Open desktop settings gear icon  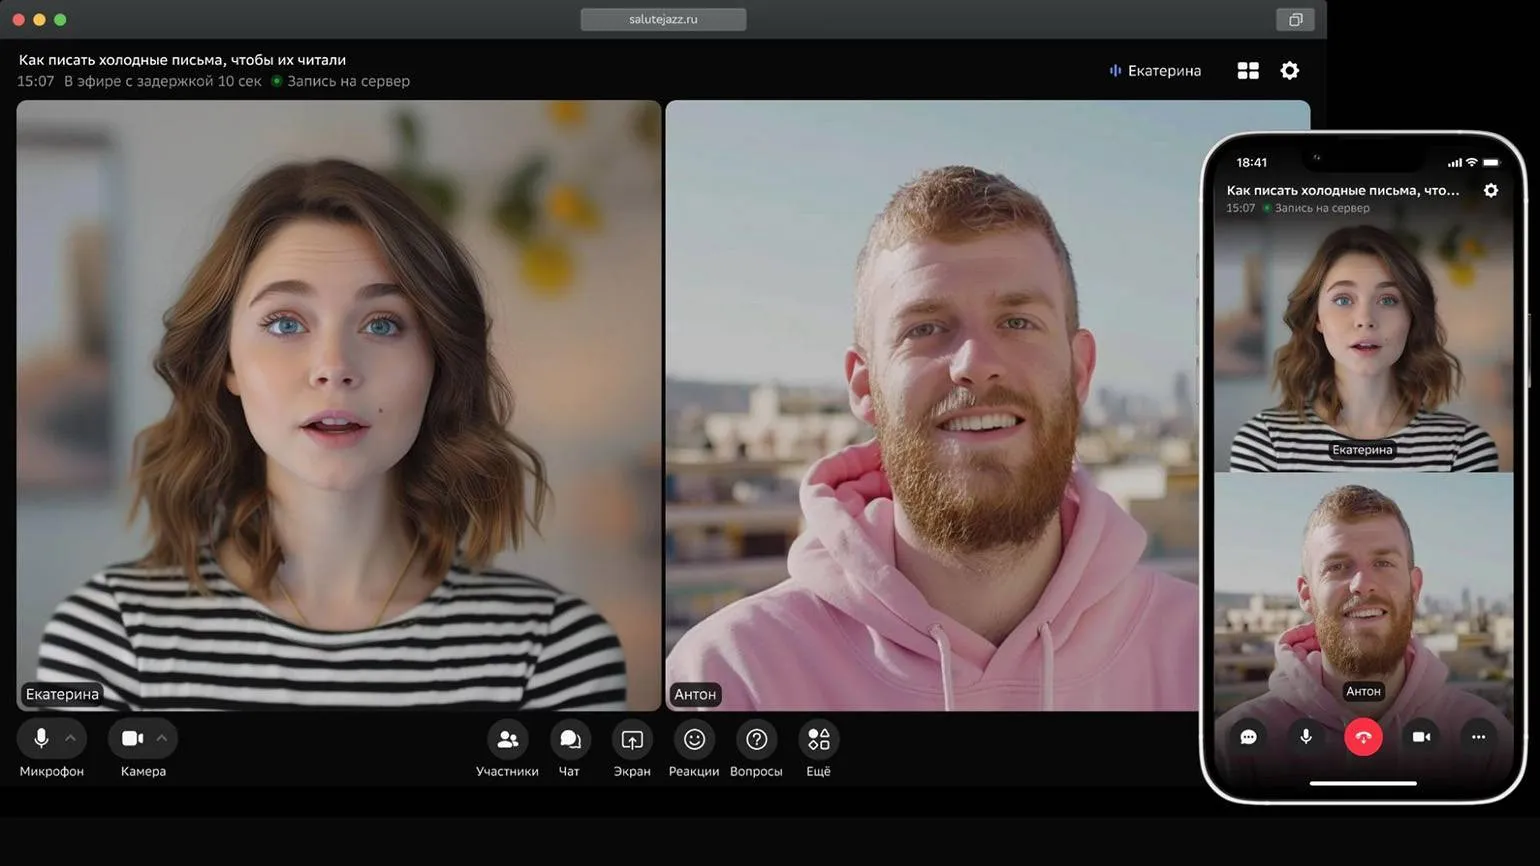pyautogui.click(x=1290, y=71)
